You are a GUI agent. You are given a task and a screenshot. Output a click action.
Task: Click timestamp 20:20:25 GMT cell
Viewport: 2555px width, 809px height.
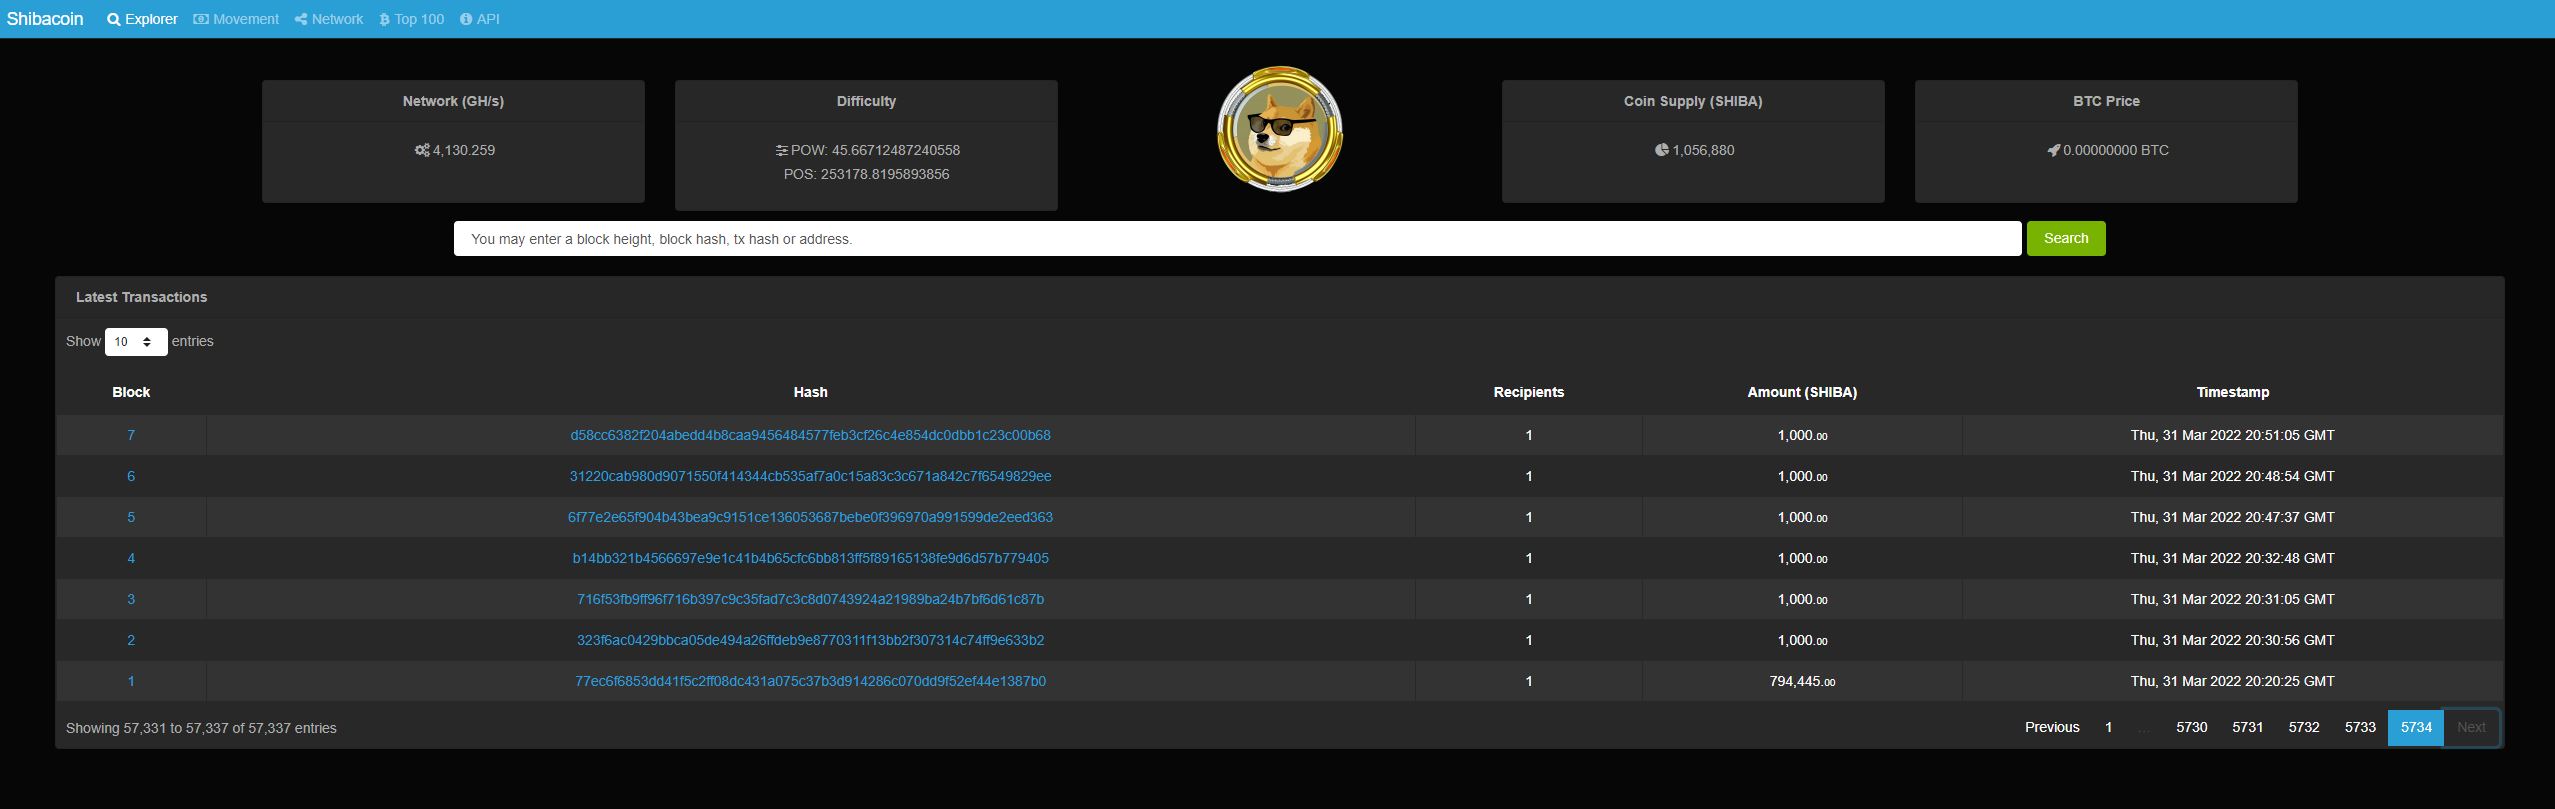[x=2232, y=681]
